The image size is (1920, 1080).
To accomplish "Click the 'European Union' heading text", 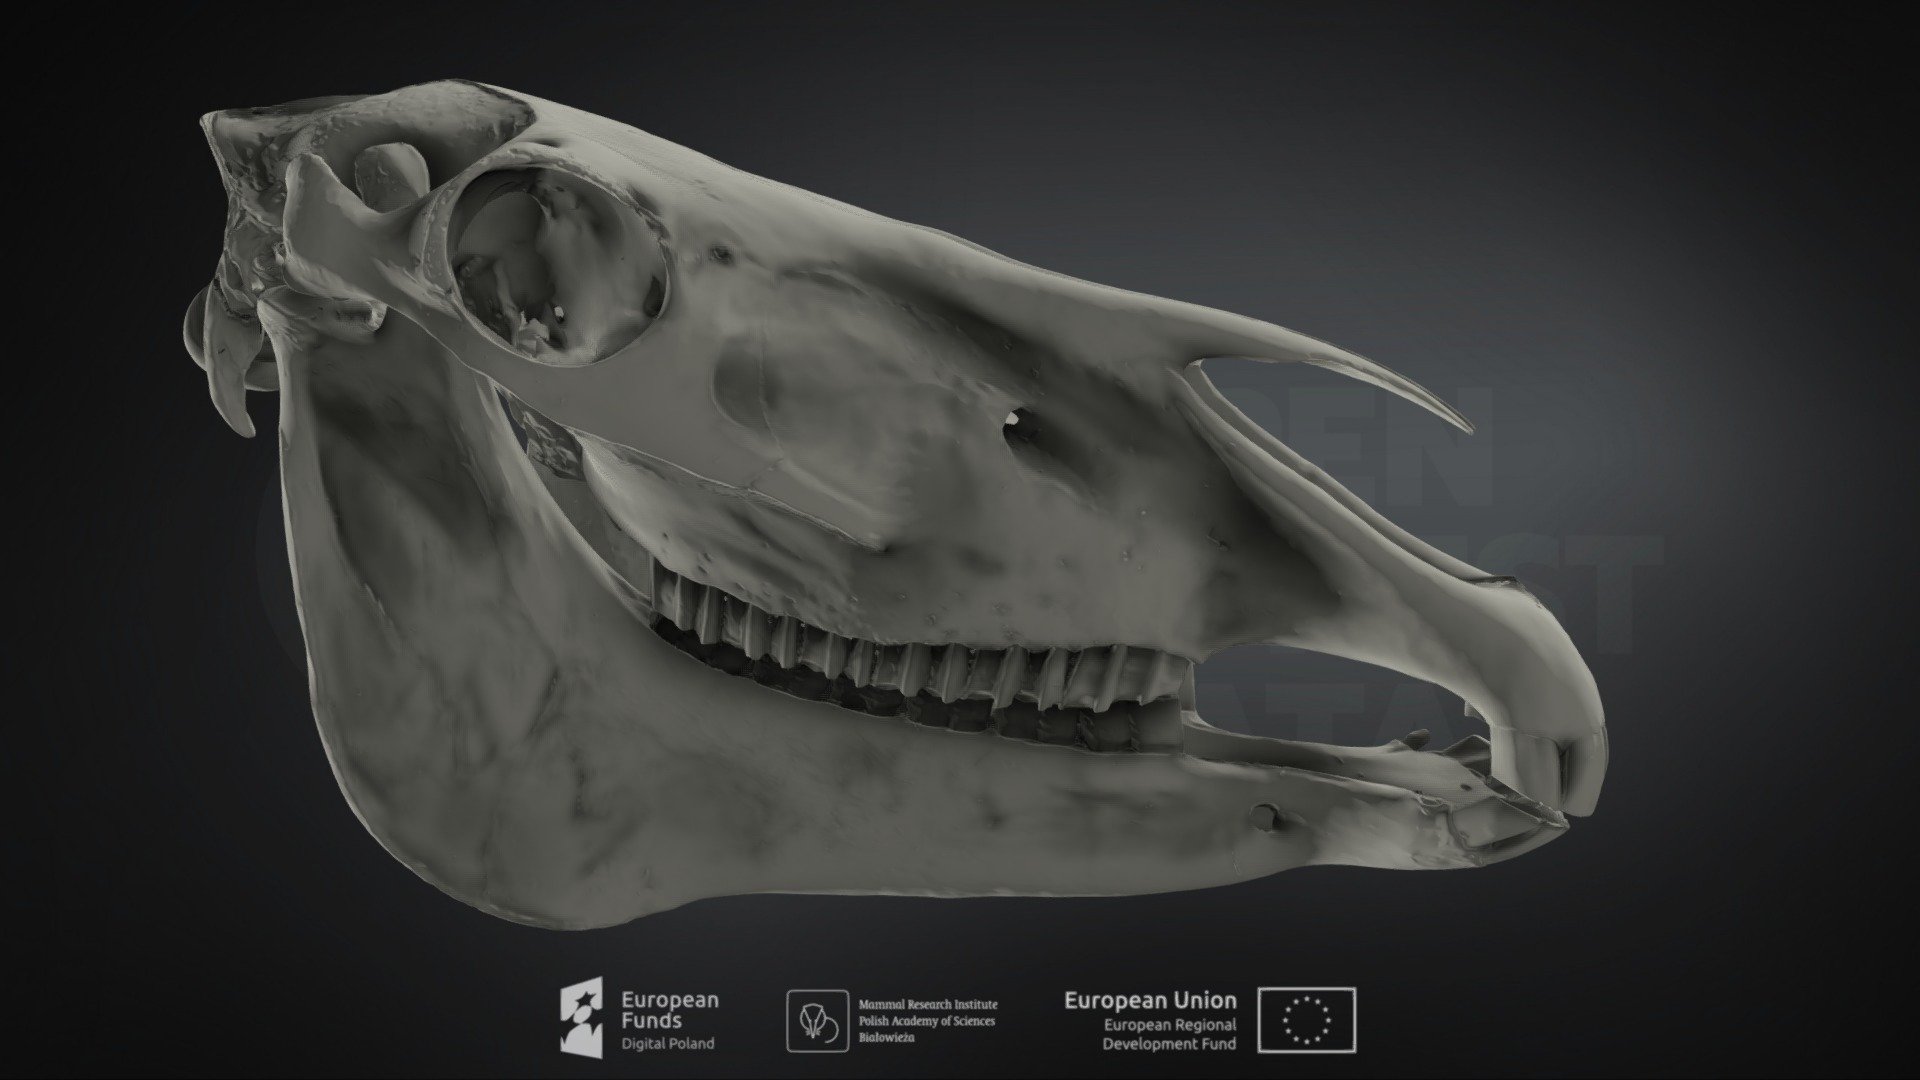I will click(x=1150, y=1000).
